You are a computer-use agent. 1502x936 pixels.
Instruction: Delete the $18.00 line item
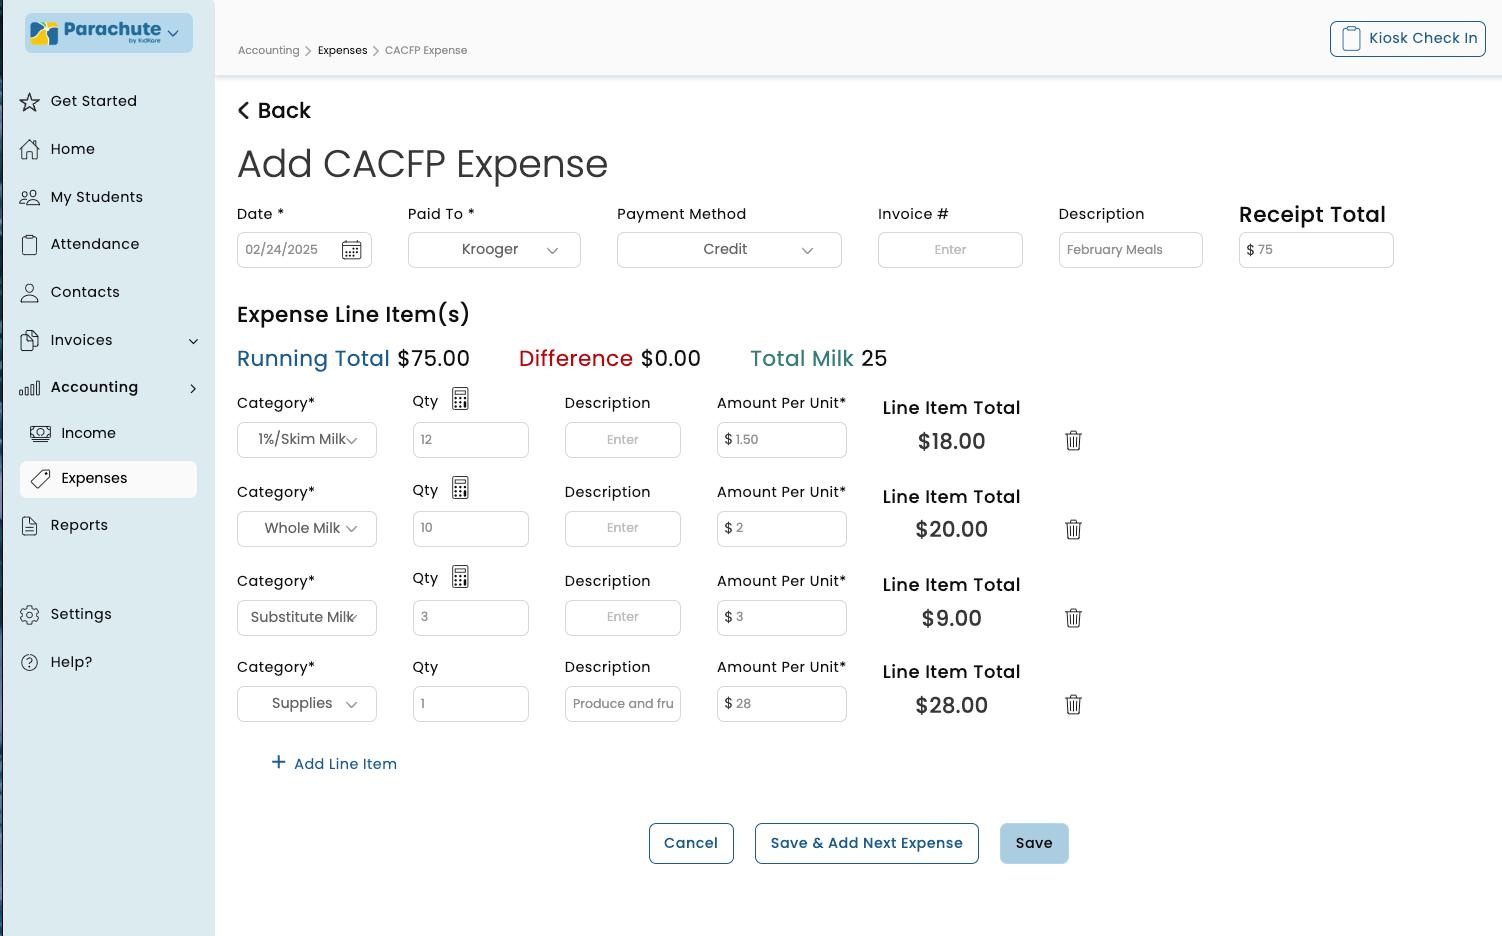(1073, 441)
